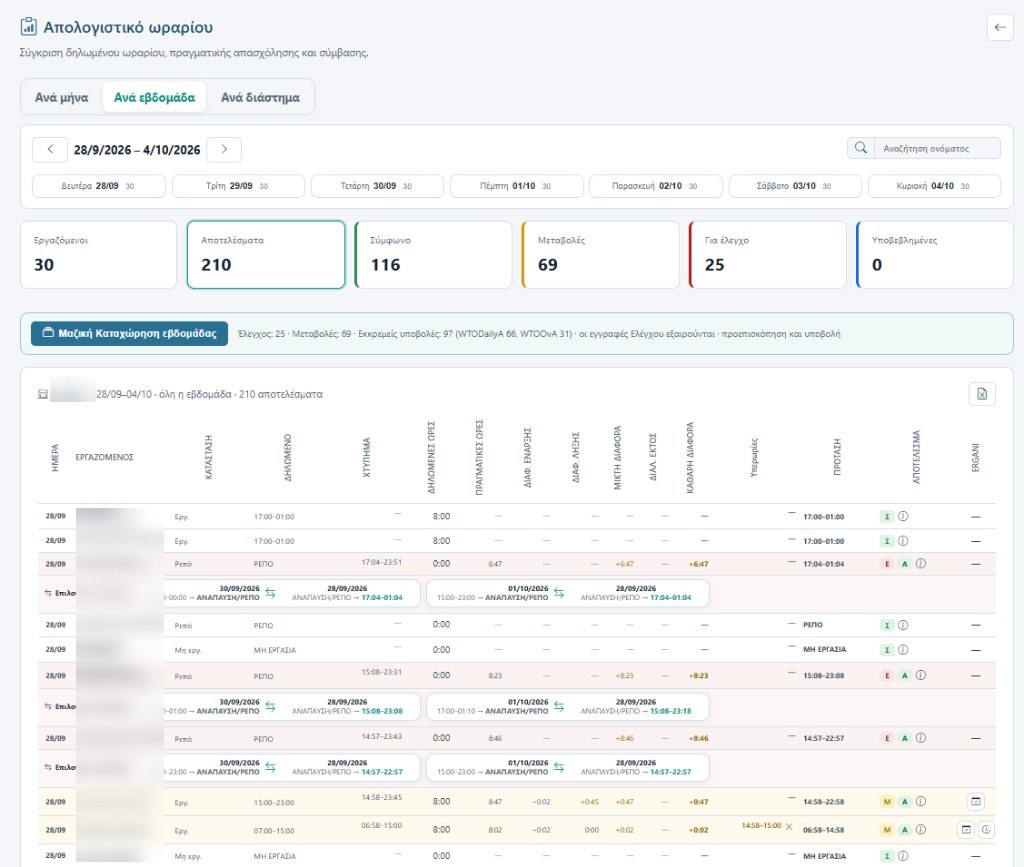Filter by day Σάββατο 03/10
Viewport: 1024px width, 867px height.
(795, 186)
